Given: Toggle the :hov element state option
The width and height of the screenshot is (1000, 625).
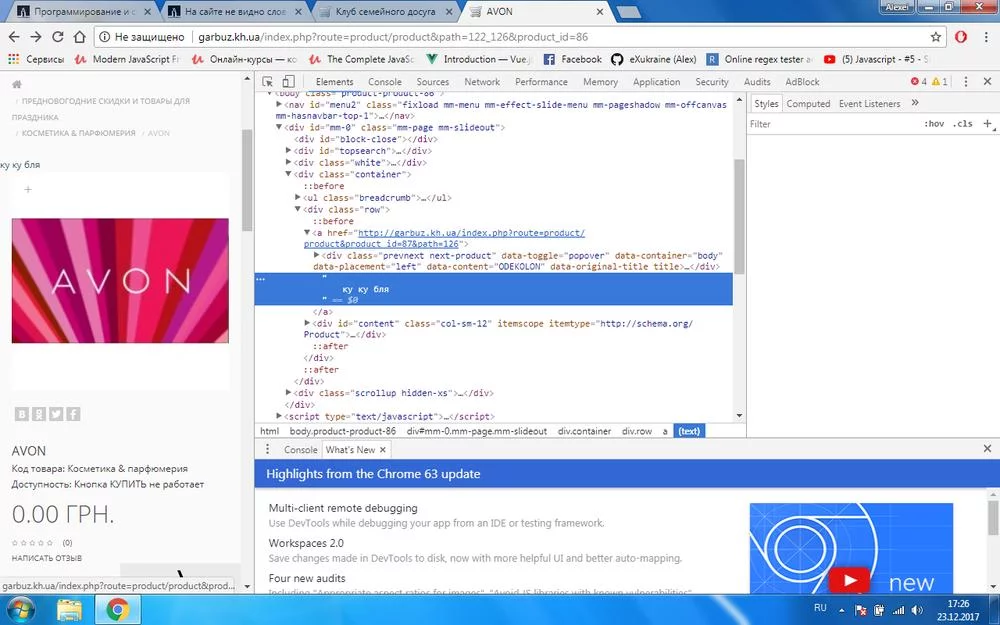Looking at the screenshot, I should pyautogui.click(x=934, y=124).
